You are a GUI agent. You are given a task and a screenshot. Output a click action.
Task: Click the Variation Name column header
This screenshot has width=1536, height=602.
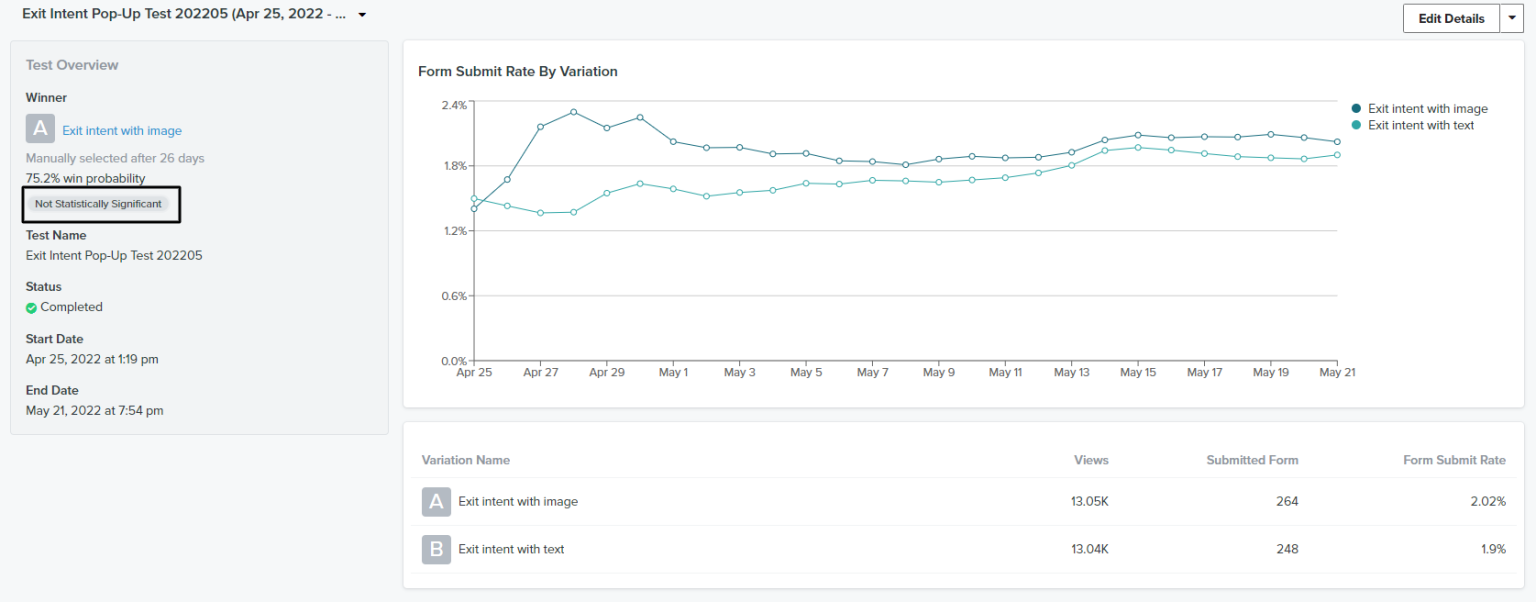[x=466, y=460]
